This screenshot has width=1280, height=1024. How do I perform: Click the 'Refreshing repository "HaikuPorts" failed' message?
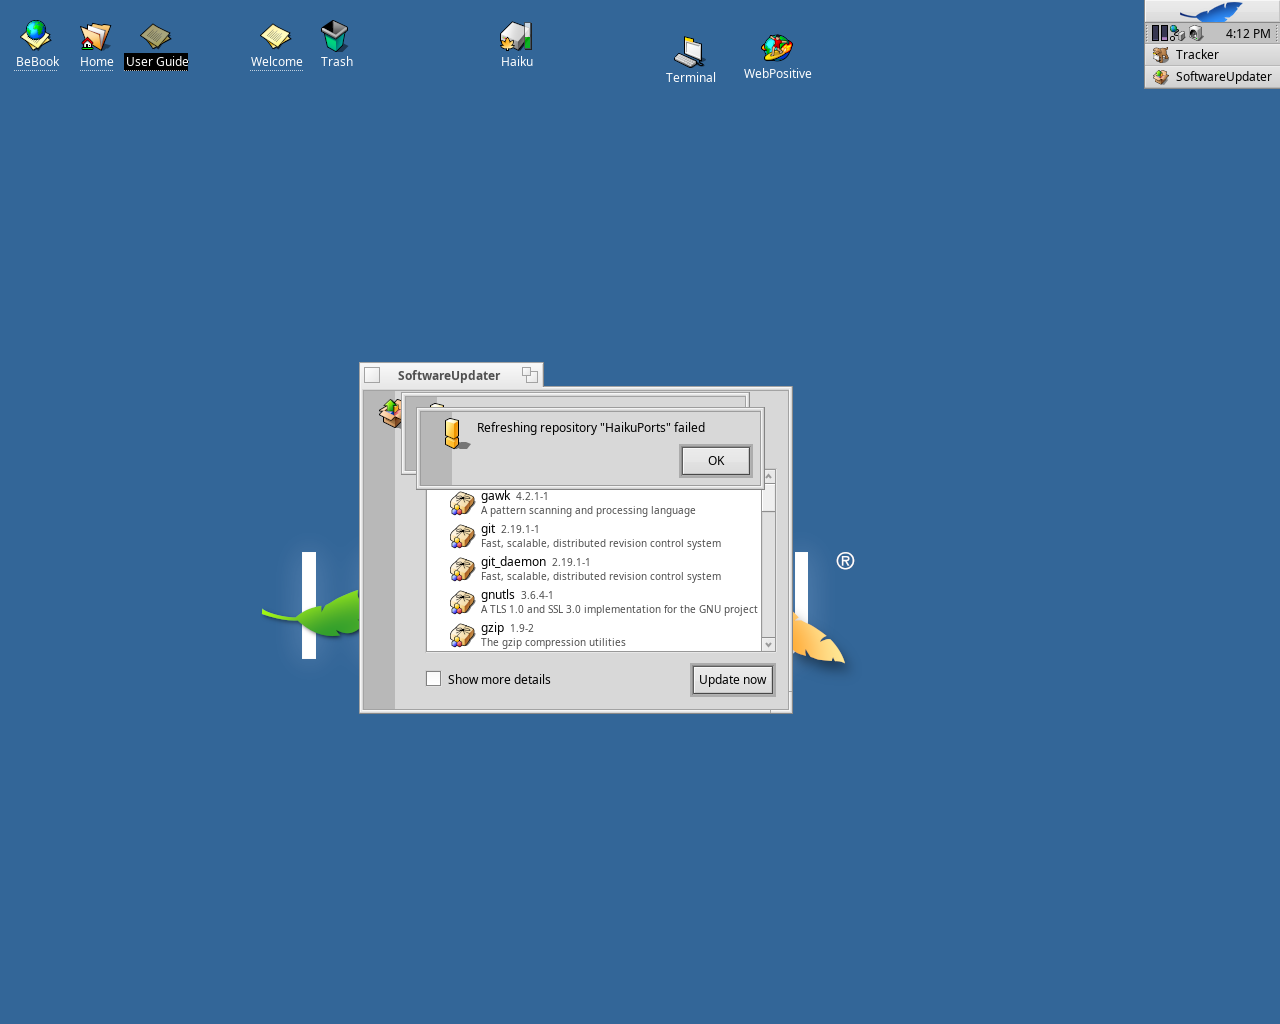591,428
